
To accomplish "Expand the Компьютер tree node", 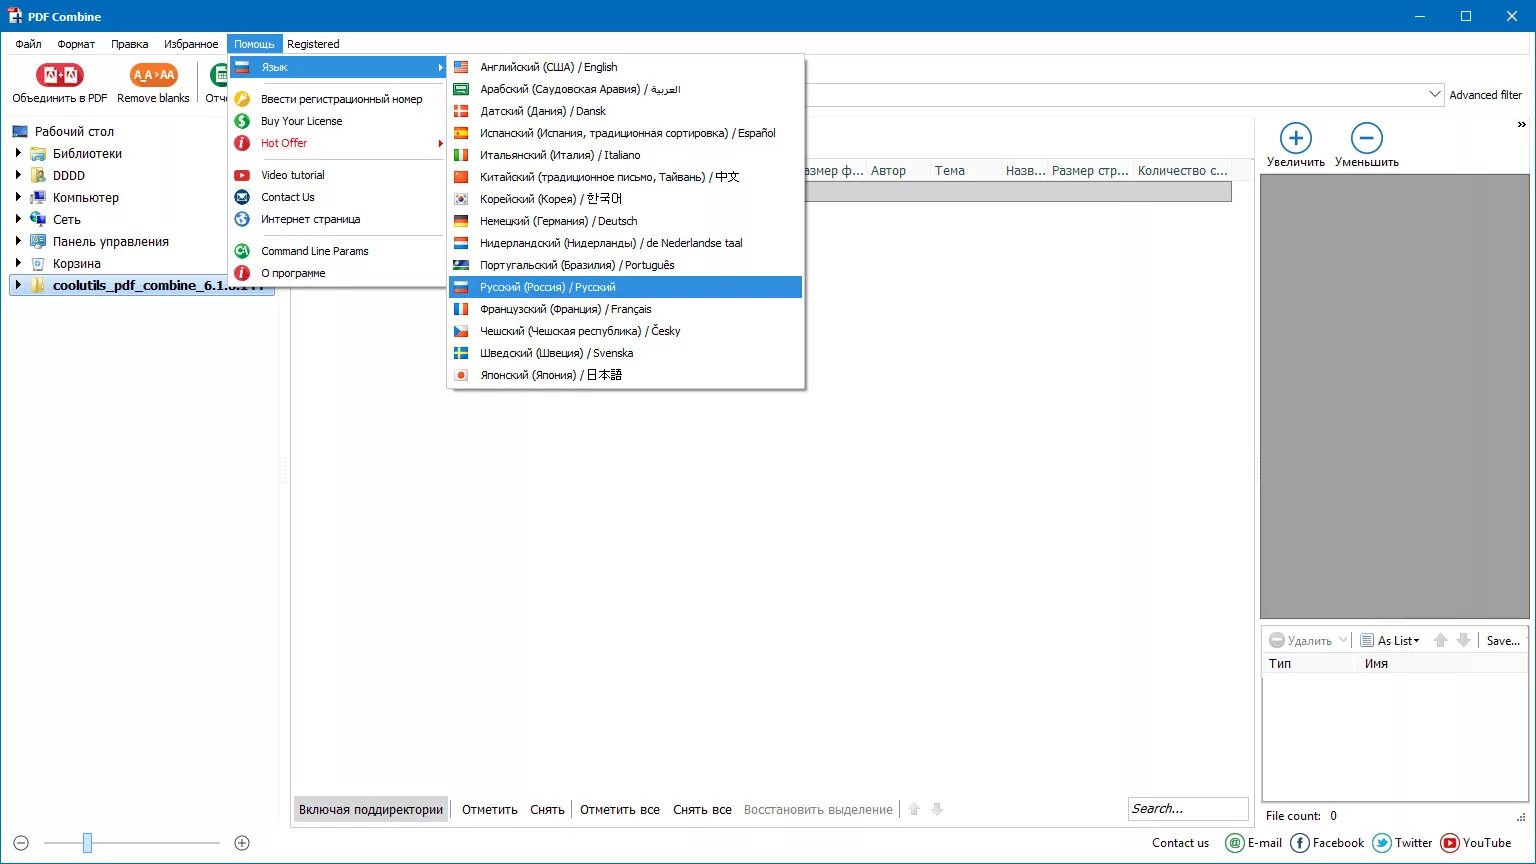I will (18, 197).
